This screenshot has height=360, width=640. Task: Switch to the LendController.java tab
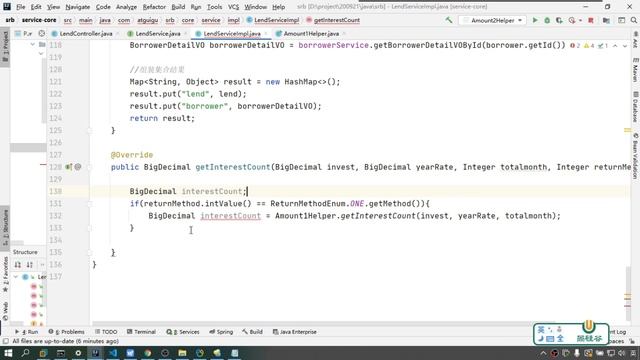85,33
